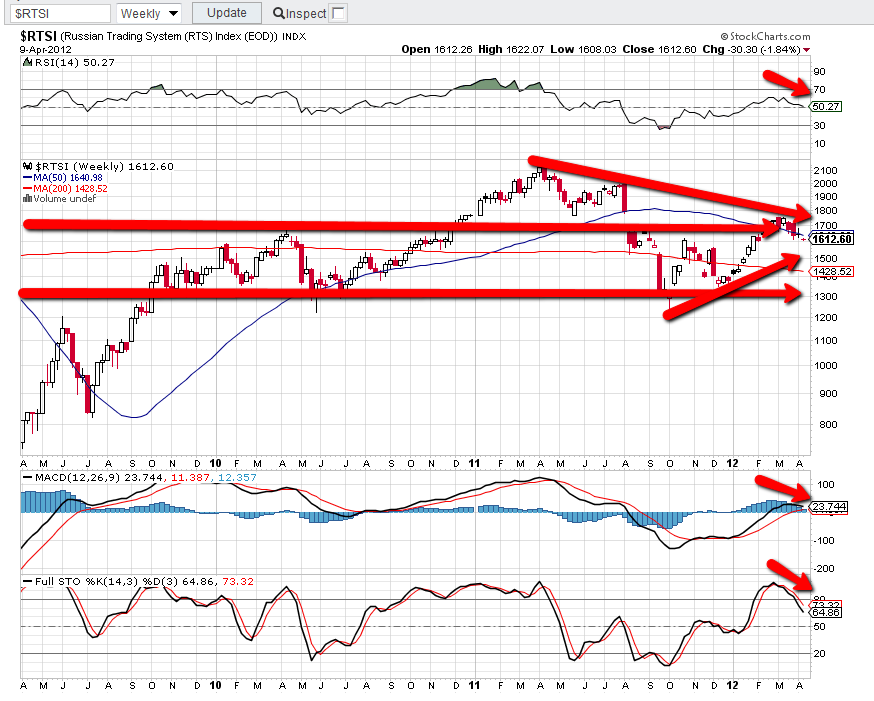Click the 1428.52 MA(200) price tag
The image size is (874, 701).
point(831,272)
